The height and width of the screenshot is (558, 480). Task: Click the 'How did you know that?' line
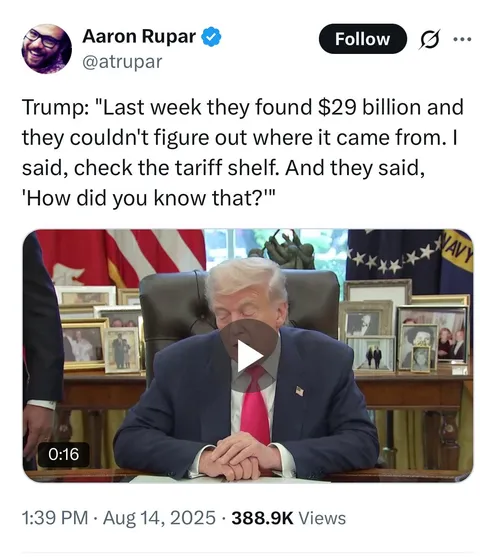149,198
